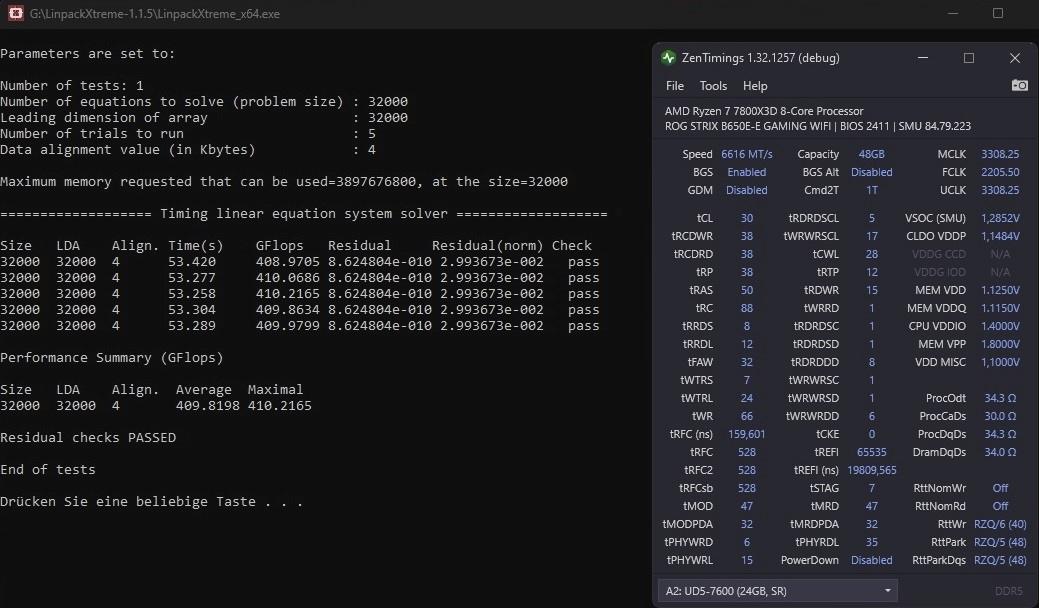
Task: Click the DDR5 label in ZenTimings
Action: tap(1009, 591)
